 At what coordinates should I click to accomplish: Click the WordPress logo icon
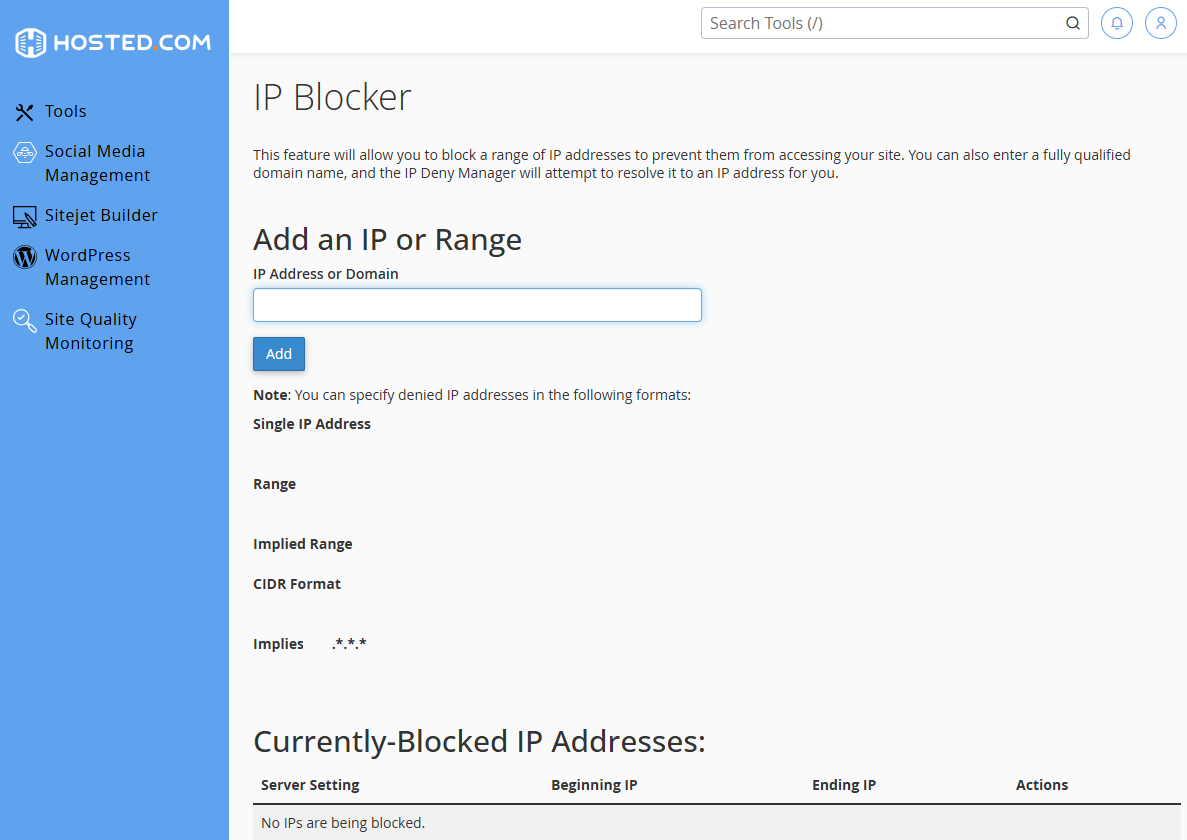pos(24,257)
